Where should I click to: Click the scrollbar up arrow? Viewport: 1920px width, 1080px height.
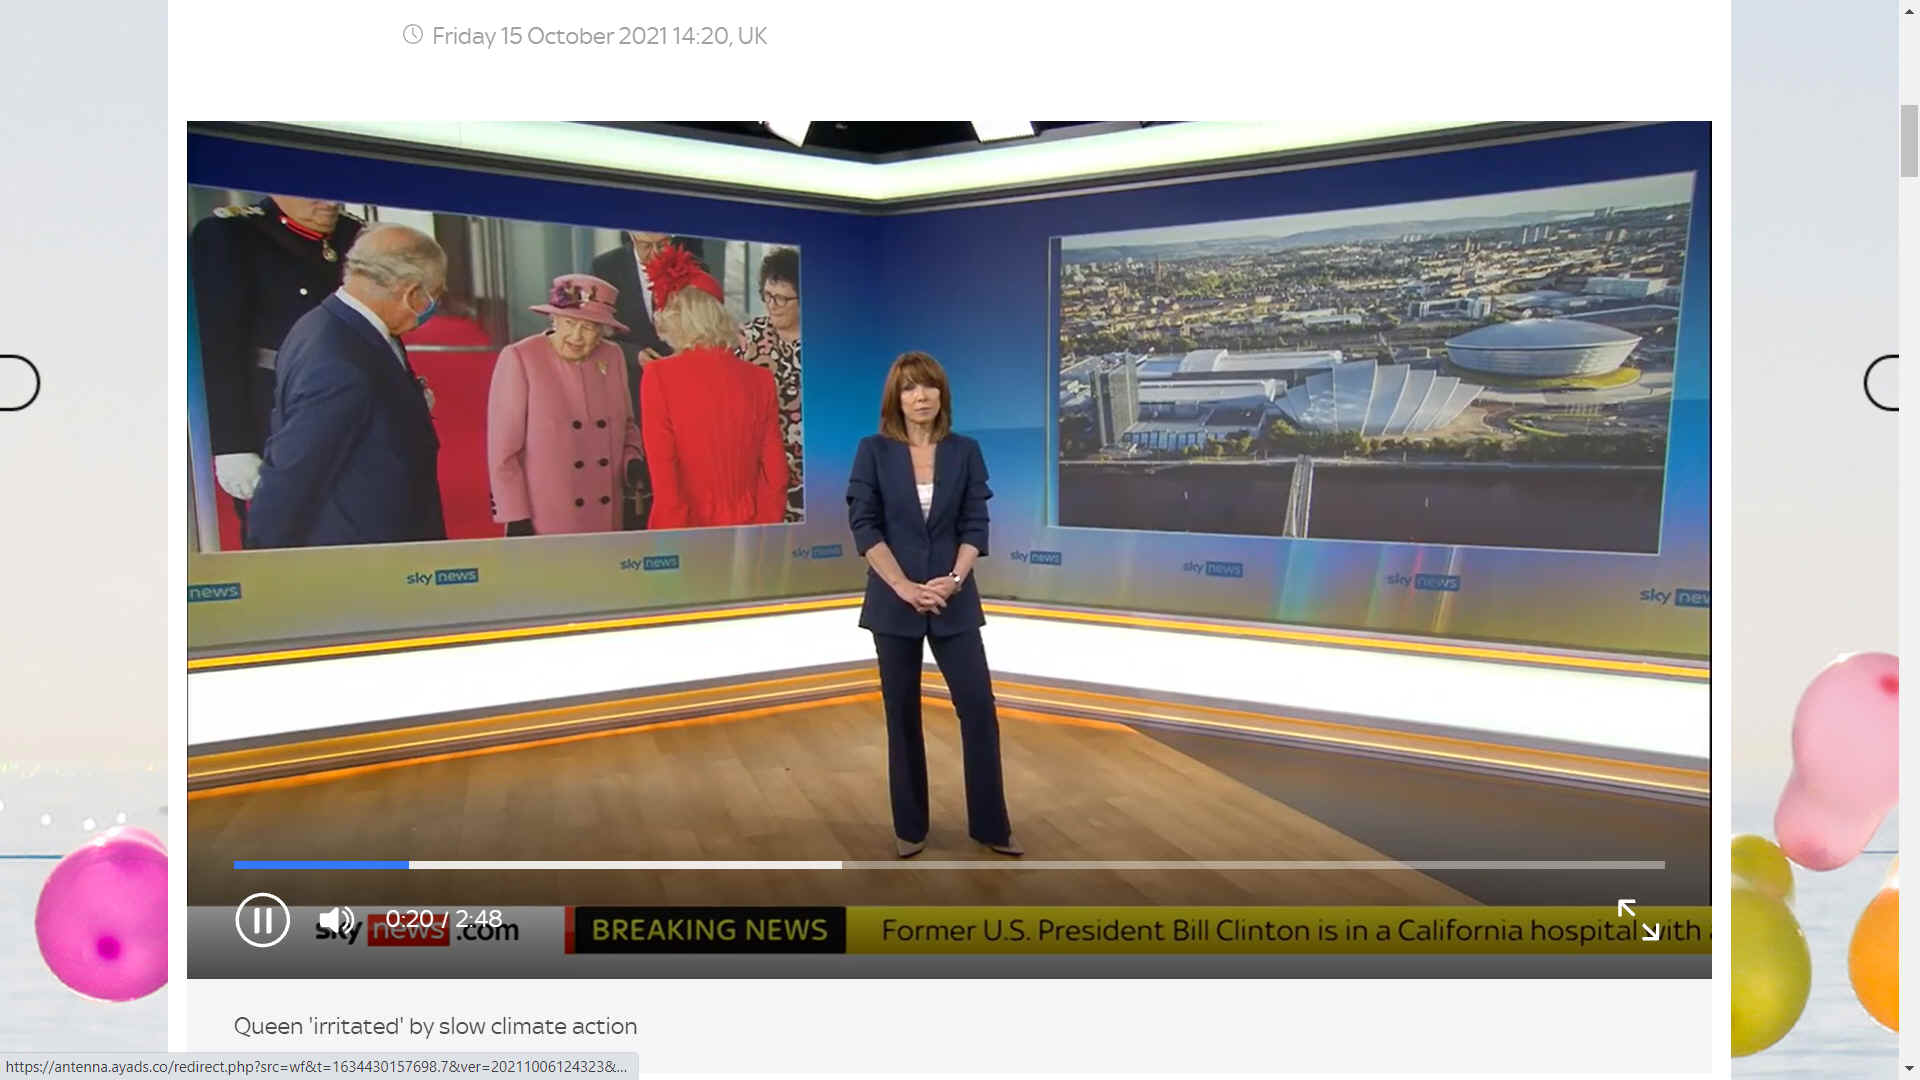click(x=1909, y=10)
